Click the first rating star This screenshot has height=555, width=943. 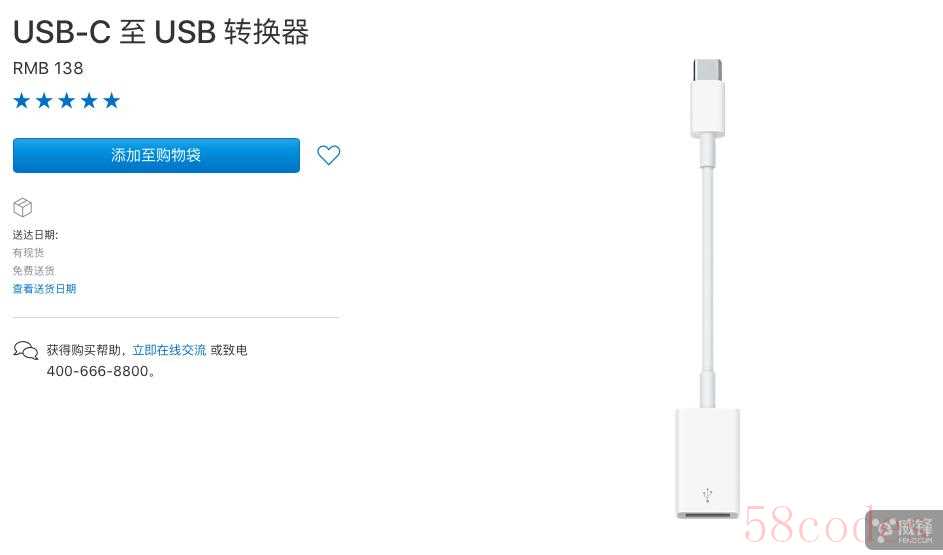[22, 100]
